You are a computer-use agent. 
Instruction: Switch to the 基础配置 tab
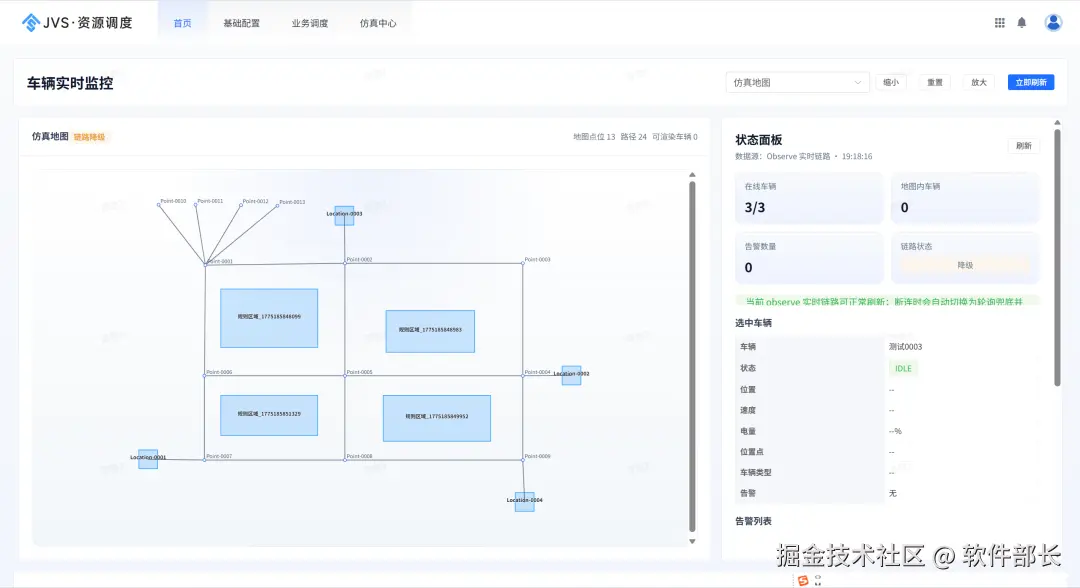coord(241,21)
